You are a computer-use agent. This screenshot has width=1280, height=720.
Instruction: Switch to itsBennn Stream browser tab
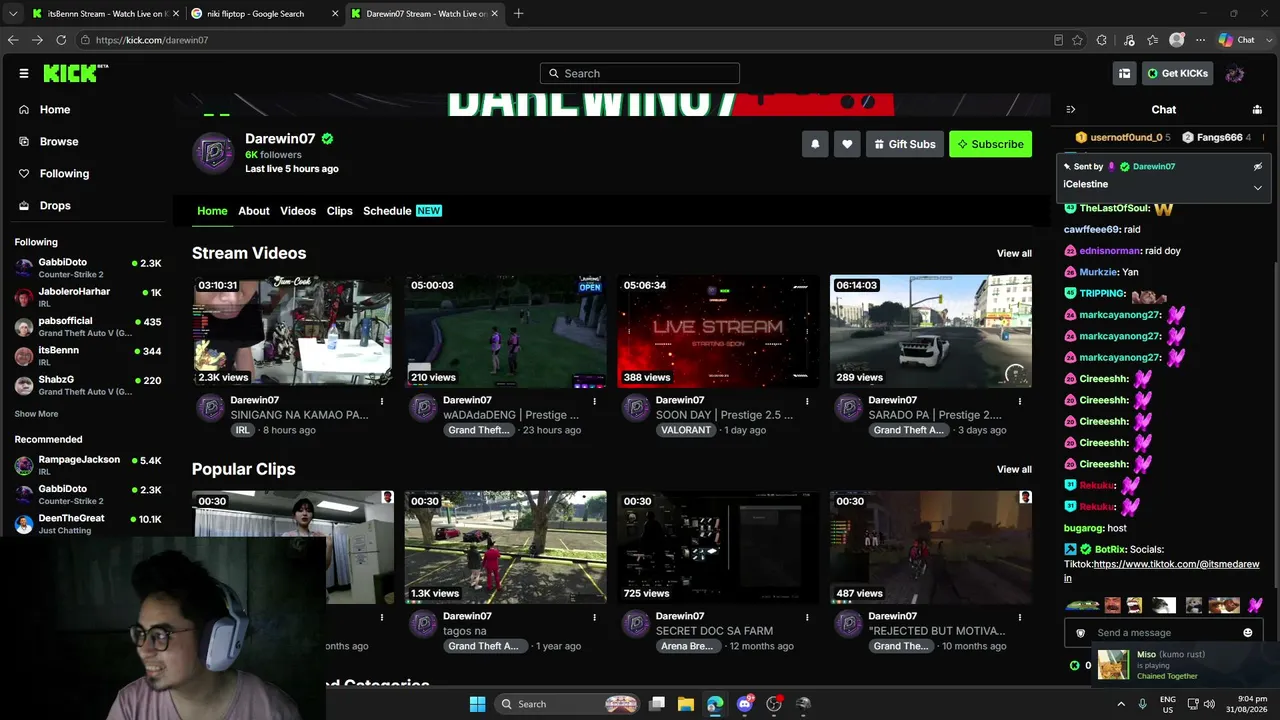coord(104,14)
